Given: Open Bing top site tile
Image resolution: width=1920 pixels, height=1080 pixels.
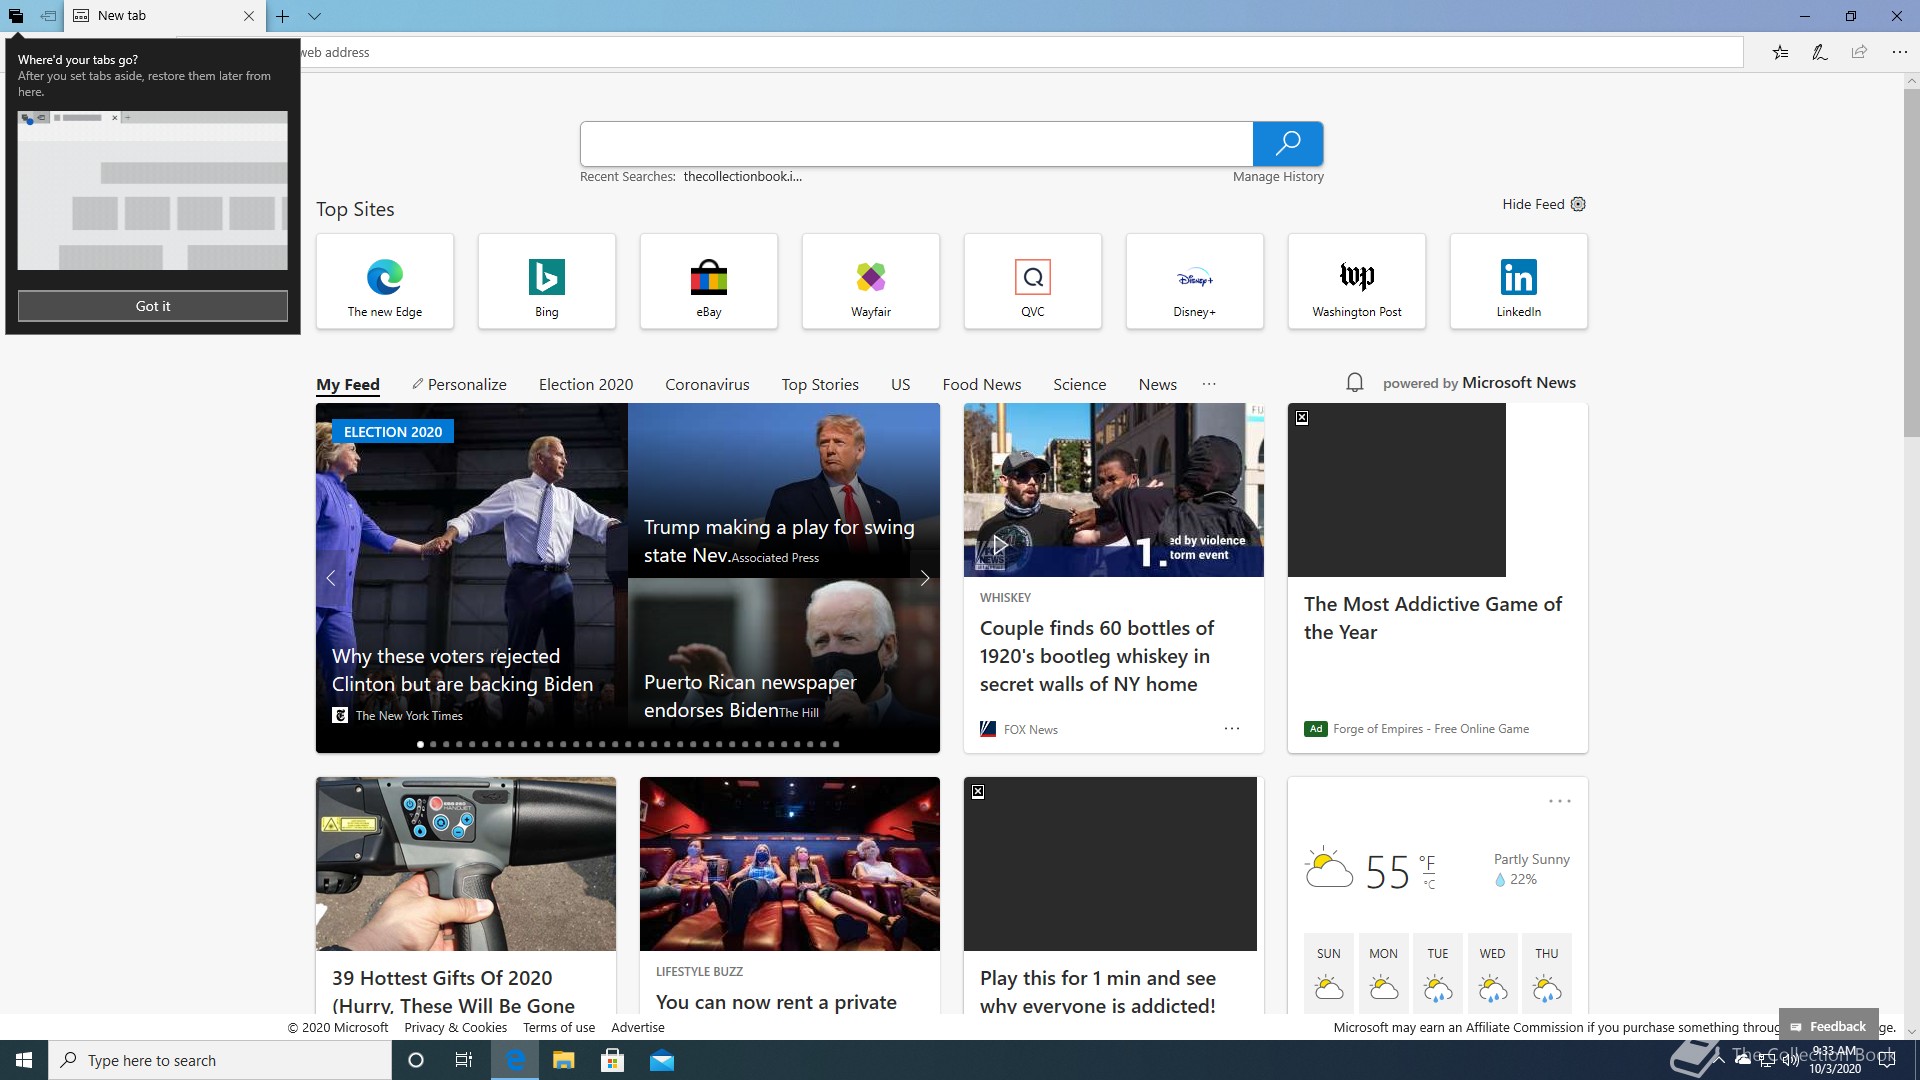Looking at the screenshot, I should click(547, 281).
